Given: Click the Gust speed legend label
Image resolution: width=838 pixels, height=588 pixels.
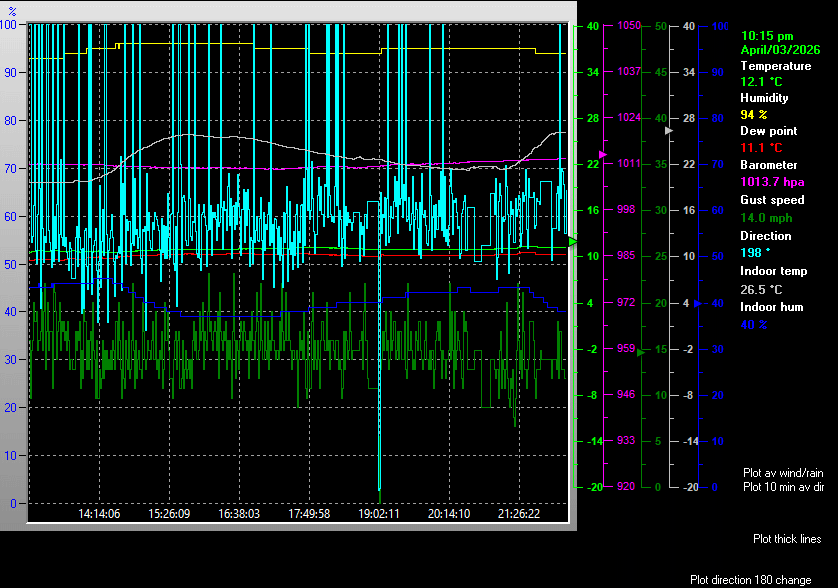Looking at the screenshot, I should [770, 200].
